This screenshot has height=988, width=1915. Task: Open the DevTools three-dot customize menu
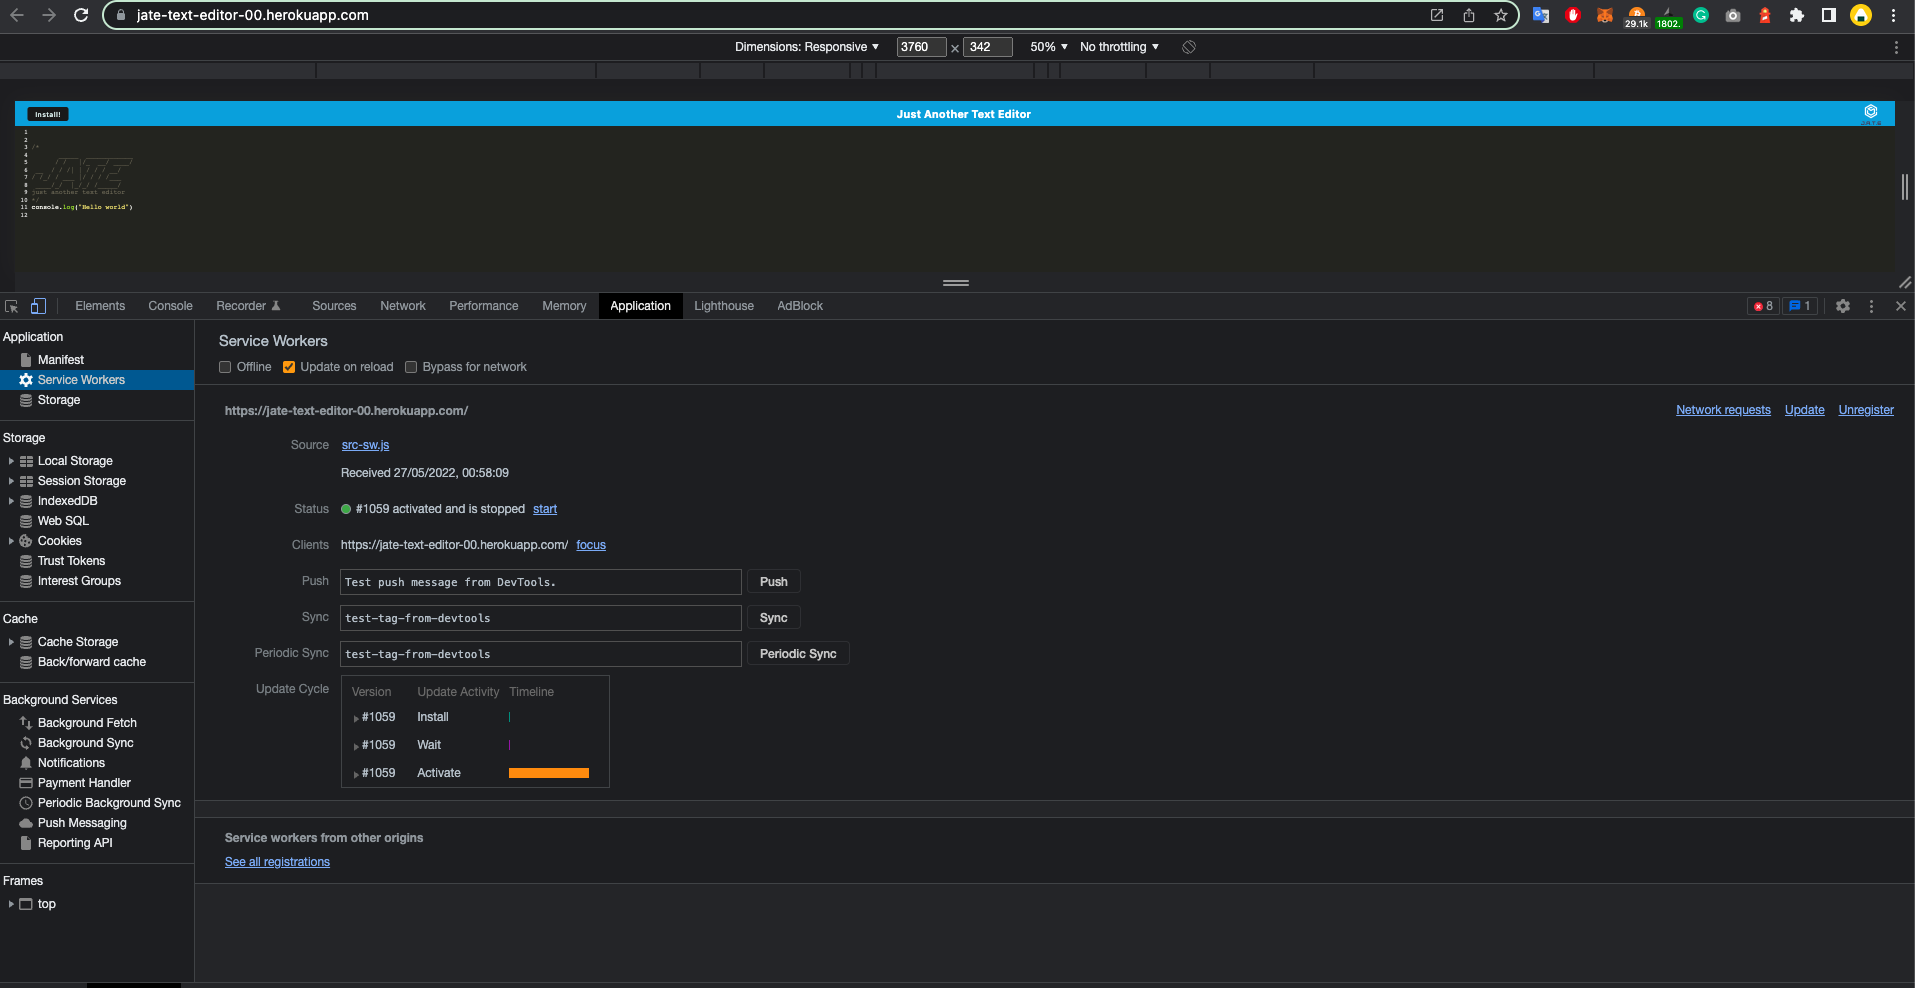[x=1871, y=306]
